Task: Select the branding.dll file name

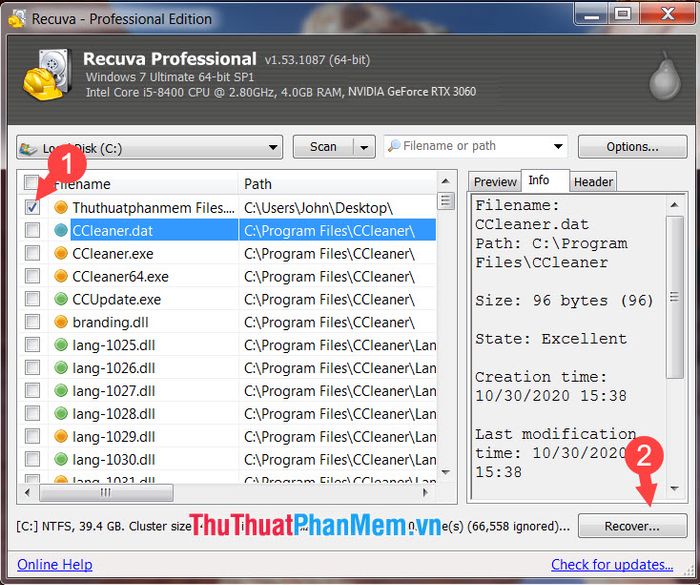Action: [110, 322]
